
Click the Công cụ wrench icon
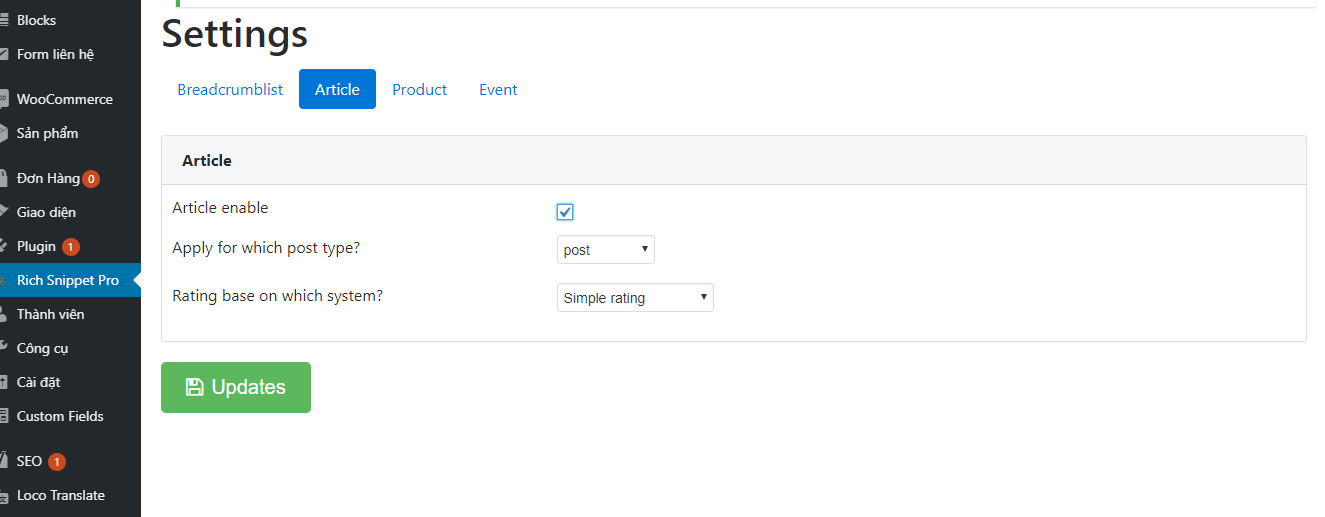pos(4,348)
